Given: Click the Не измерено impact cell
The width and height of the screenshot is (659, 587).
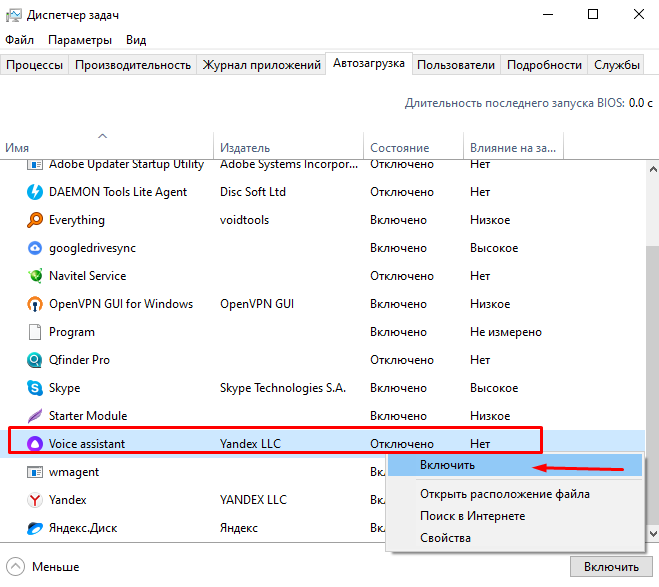Looking at the screenshot, I should pos(506,332).
